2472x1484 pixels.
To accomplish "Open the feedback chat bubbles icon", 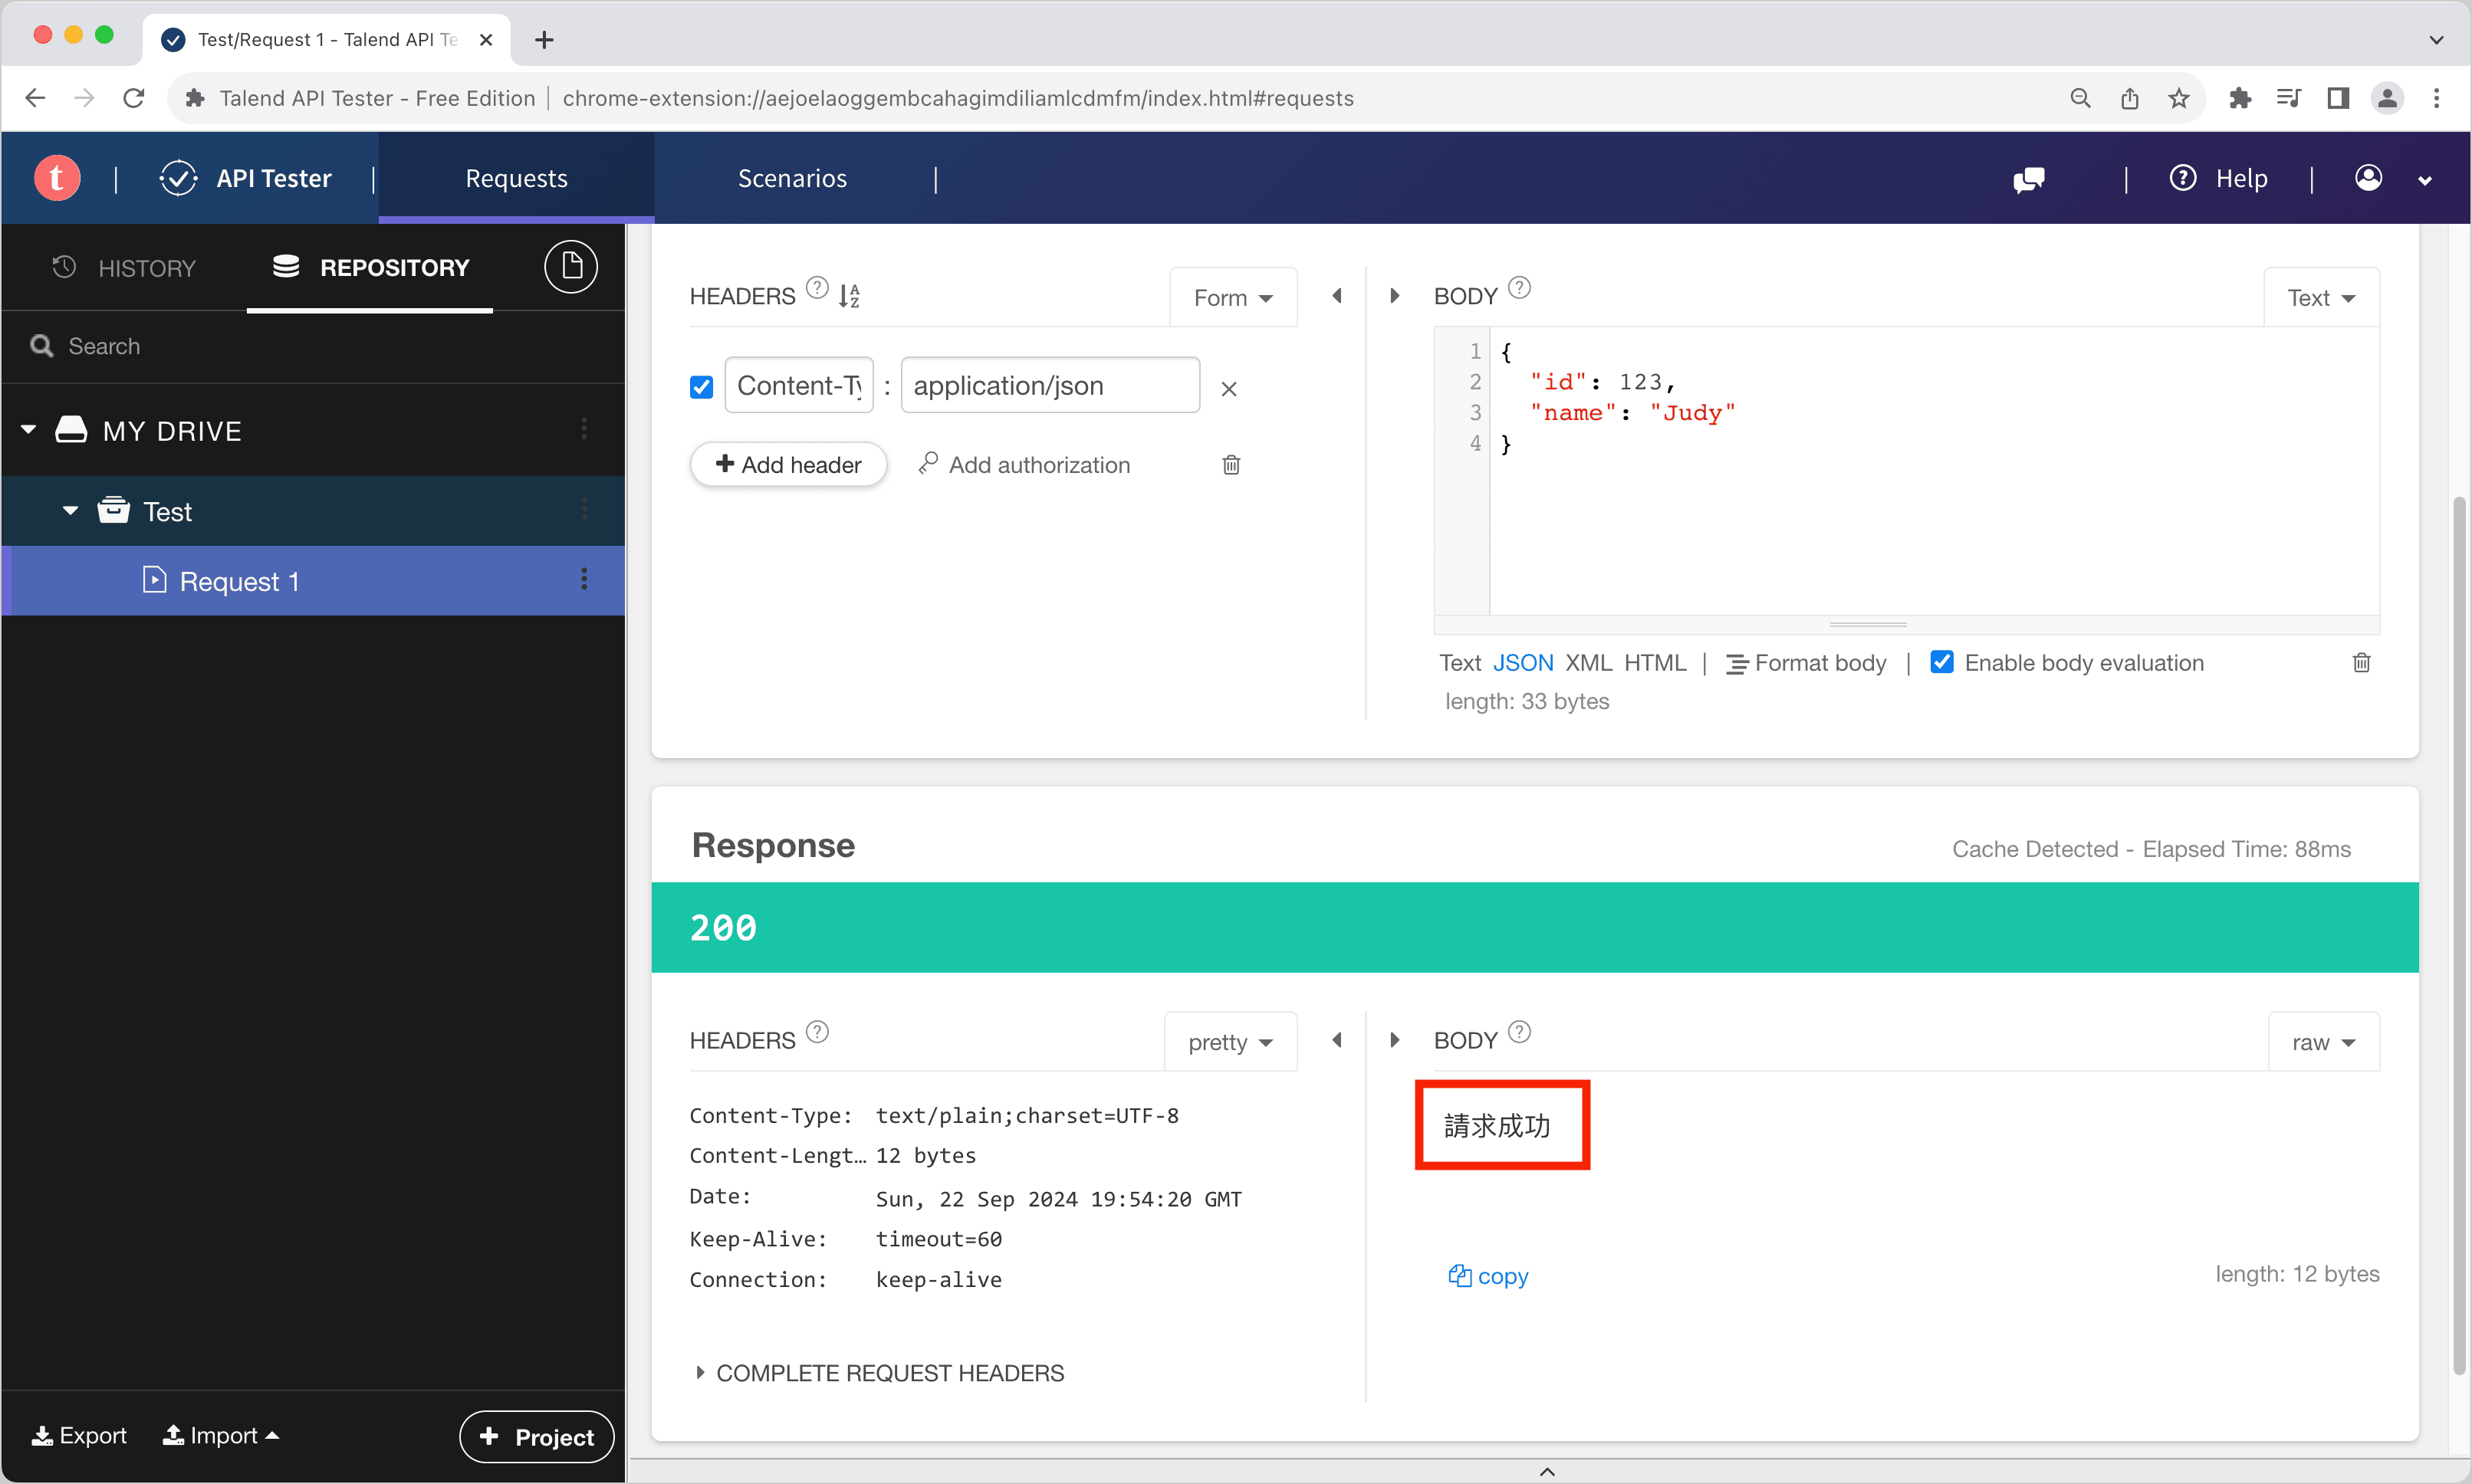I will (2028, 179).
